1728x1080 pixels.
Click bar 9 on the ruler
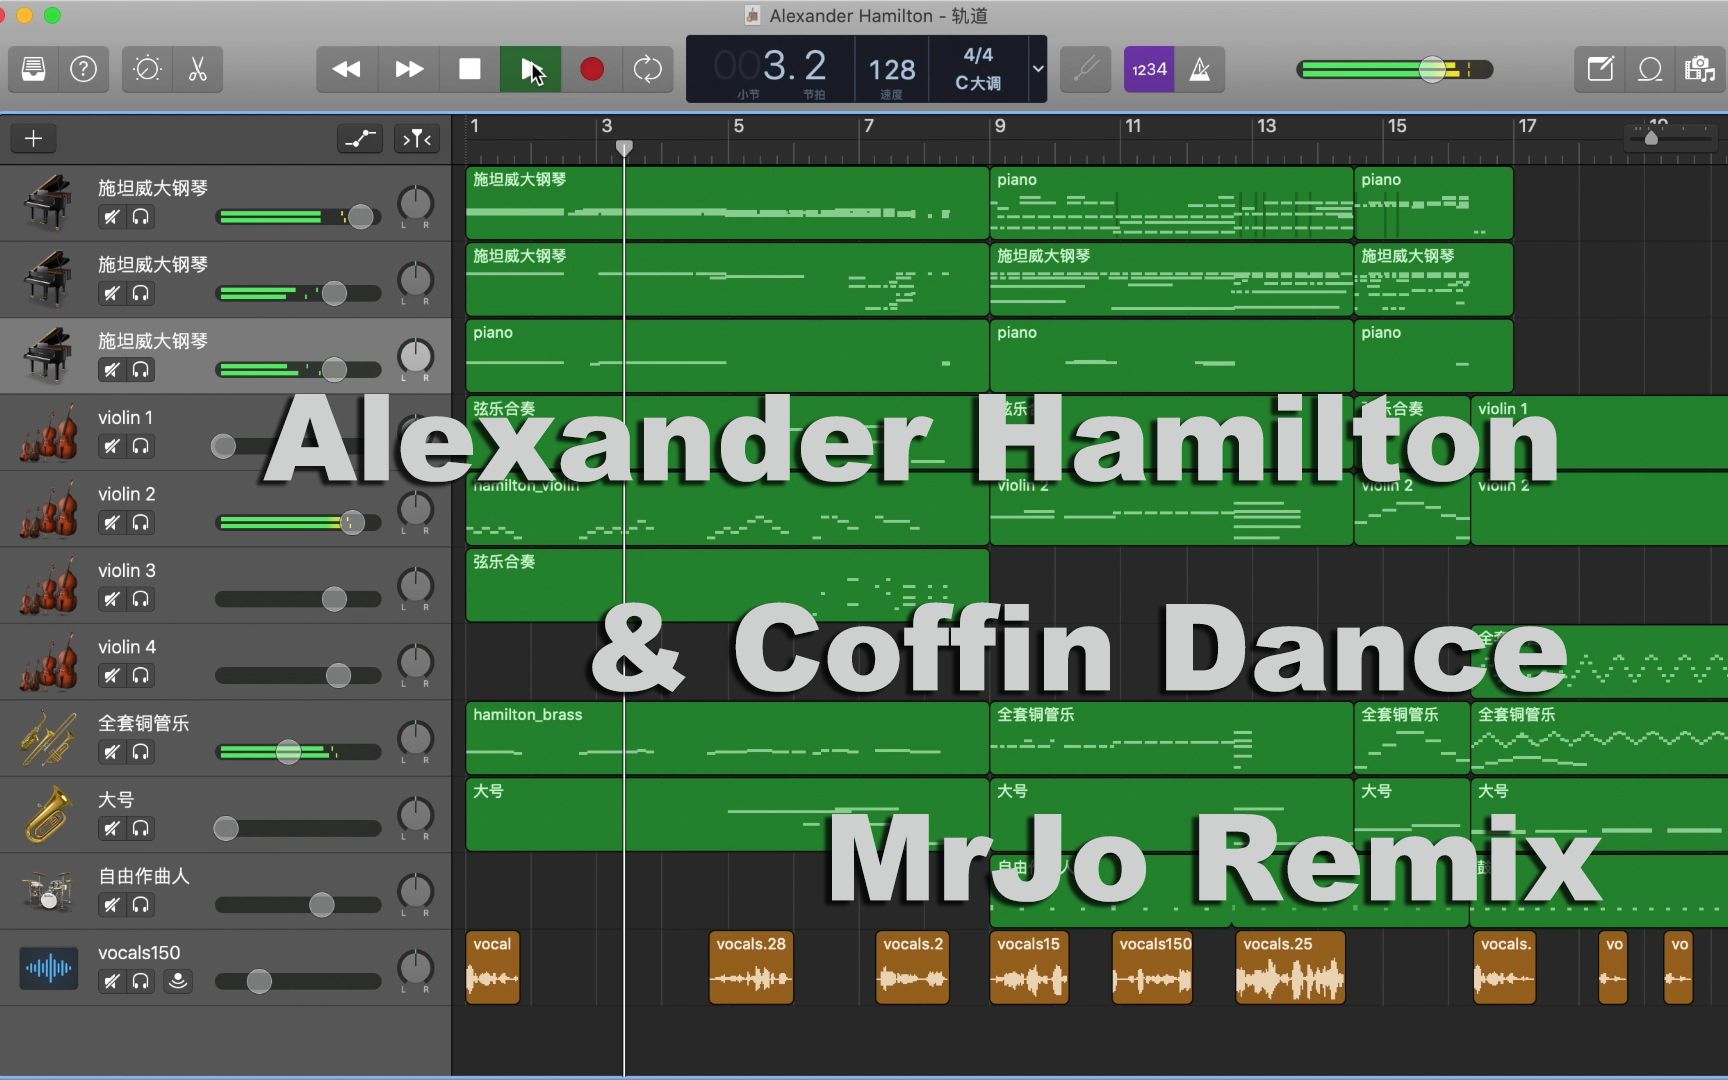click(x=1000, y=126)
